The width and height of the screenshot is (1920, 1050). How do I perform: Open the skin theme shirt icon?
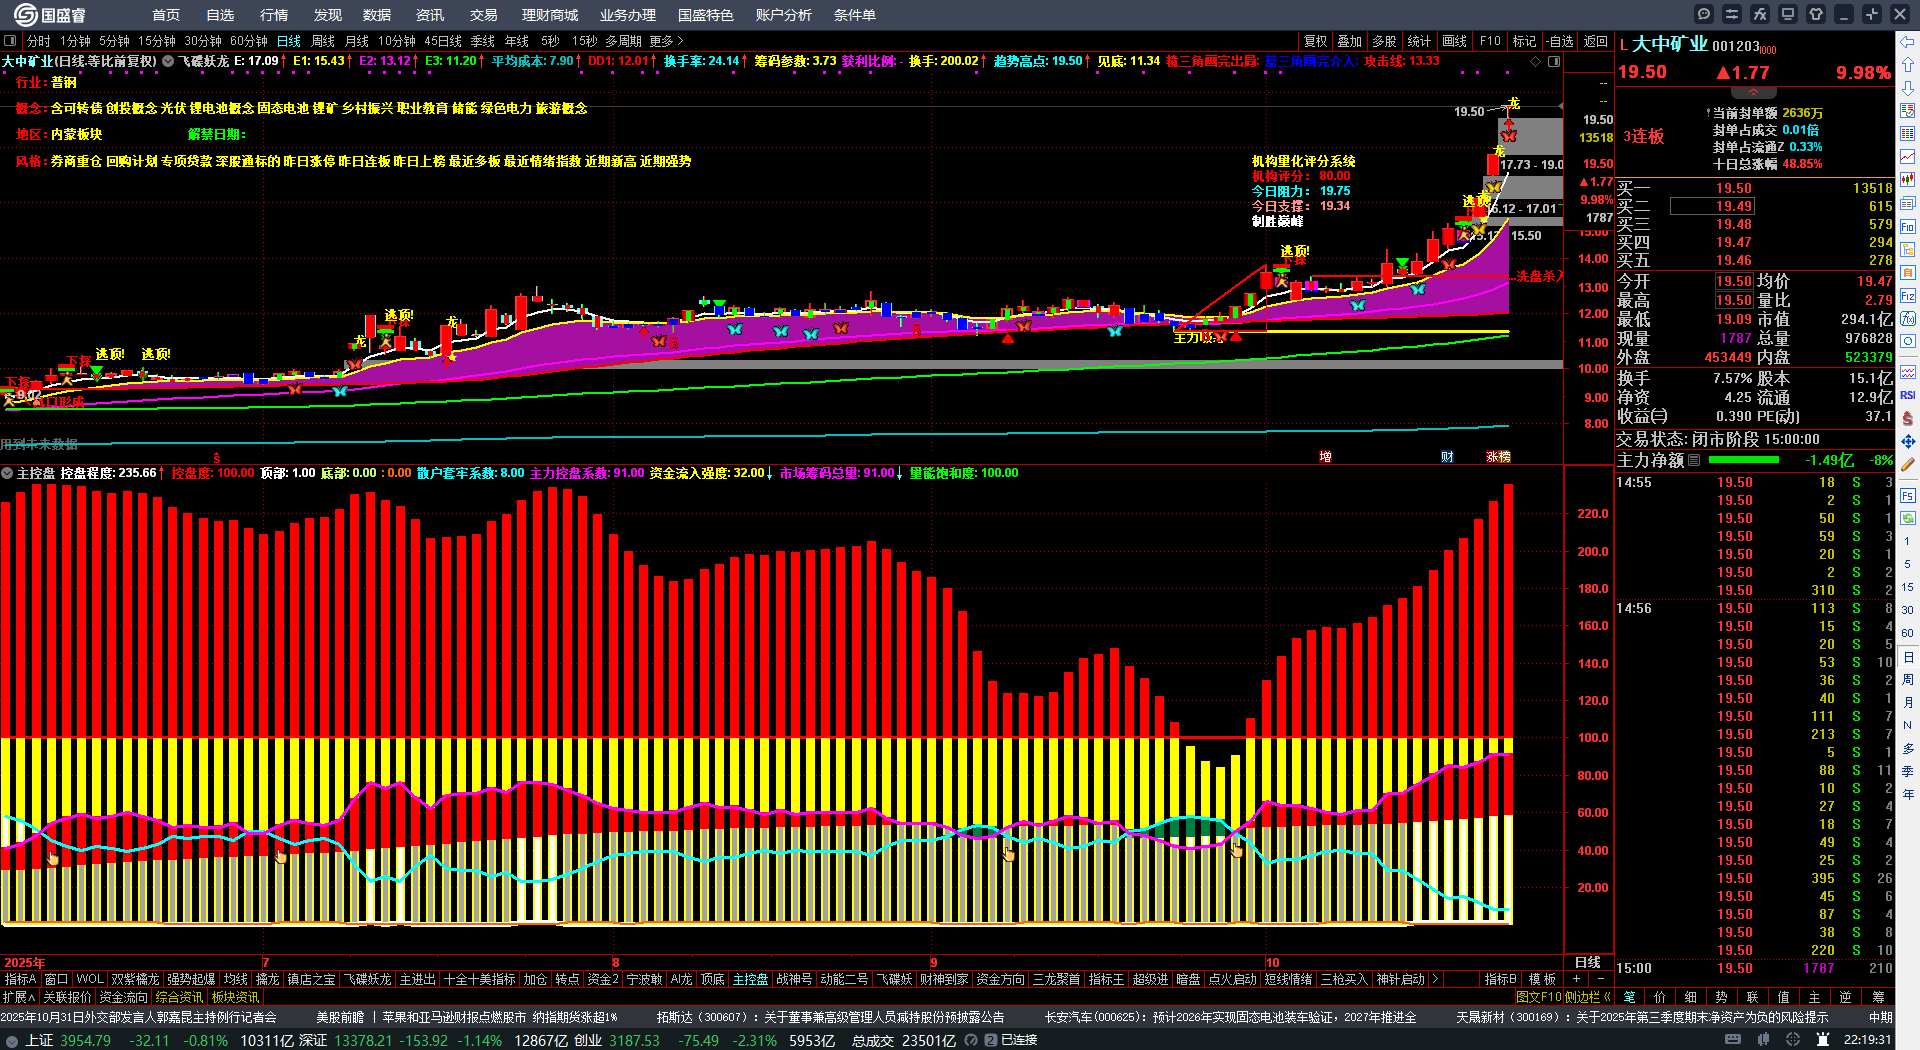(x=1816, y=14)
